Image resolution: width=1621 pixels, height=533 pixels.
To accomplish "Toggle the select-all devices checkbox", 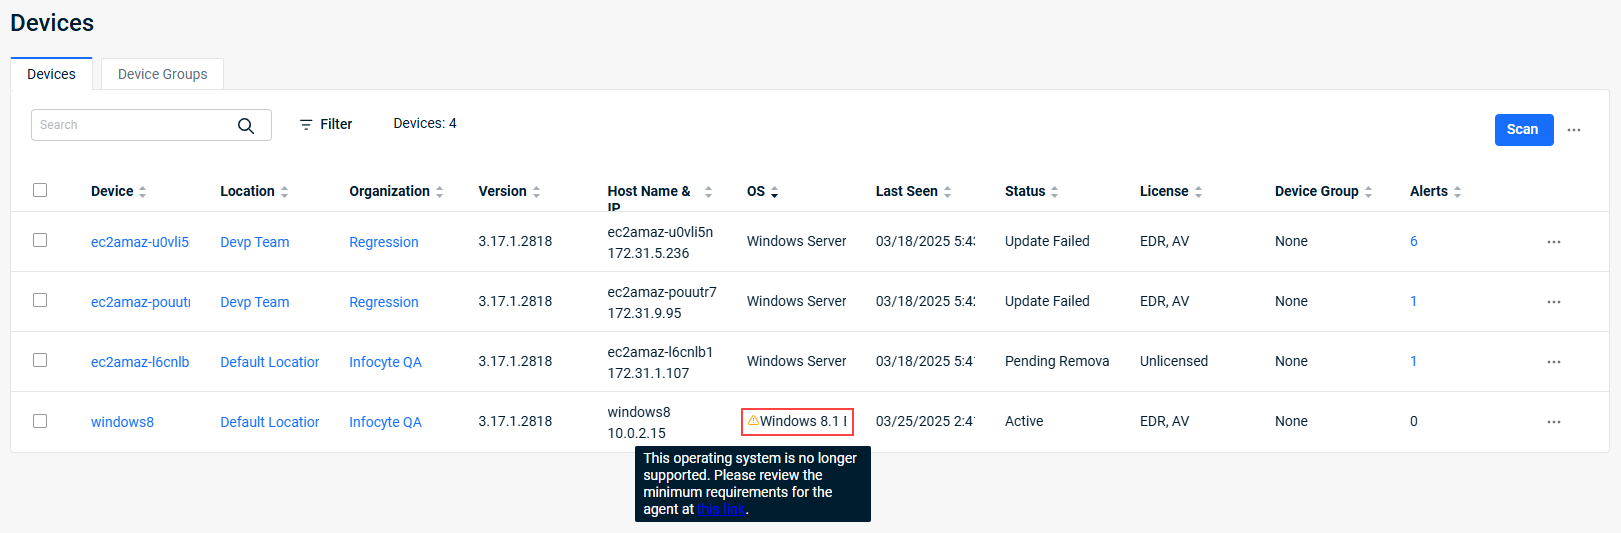I will 40,190.
